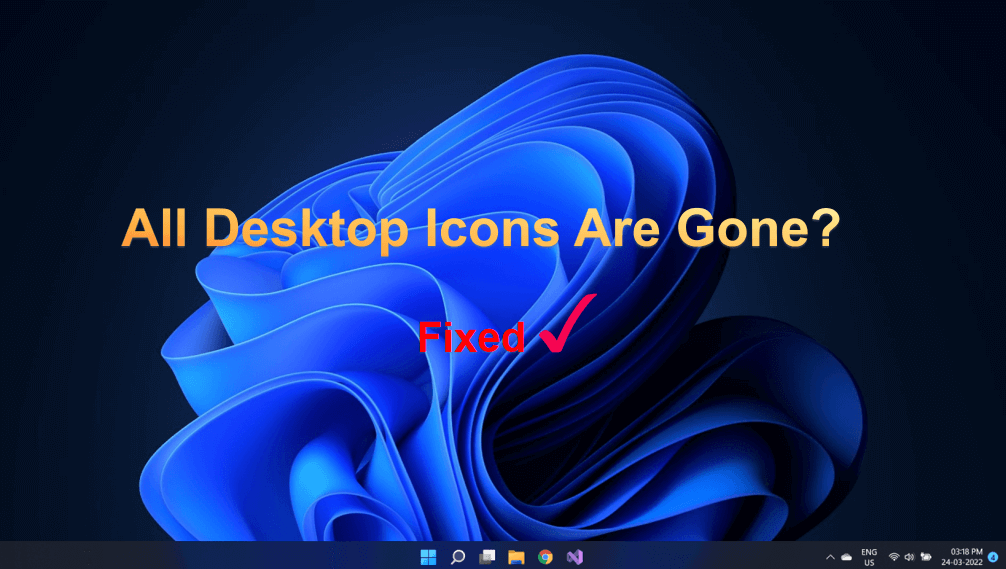The image size is (1006, 569).
Task: Launch Visual Studio from the taskbar
Action: click(x=574, y=556)
